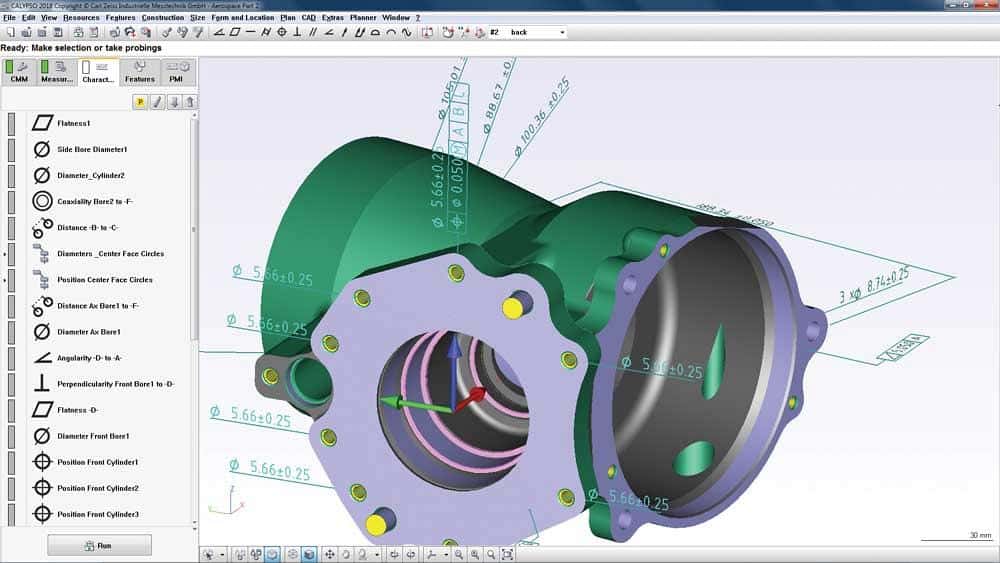
Task: Click the new document toolbar icon
Action: tap(11, 32)
